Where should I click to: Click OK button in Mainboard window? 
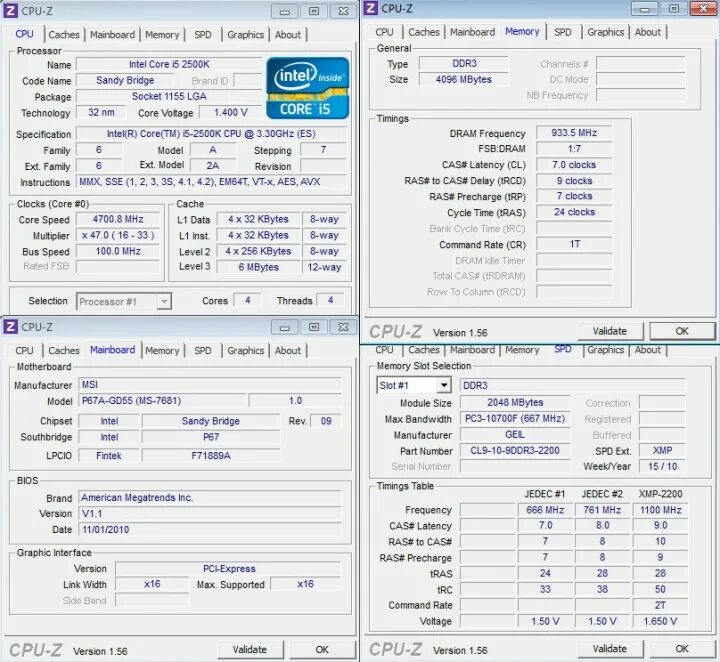(x=322, y=650)
